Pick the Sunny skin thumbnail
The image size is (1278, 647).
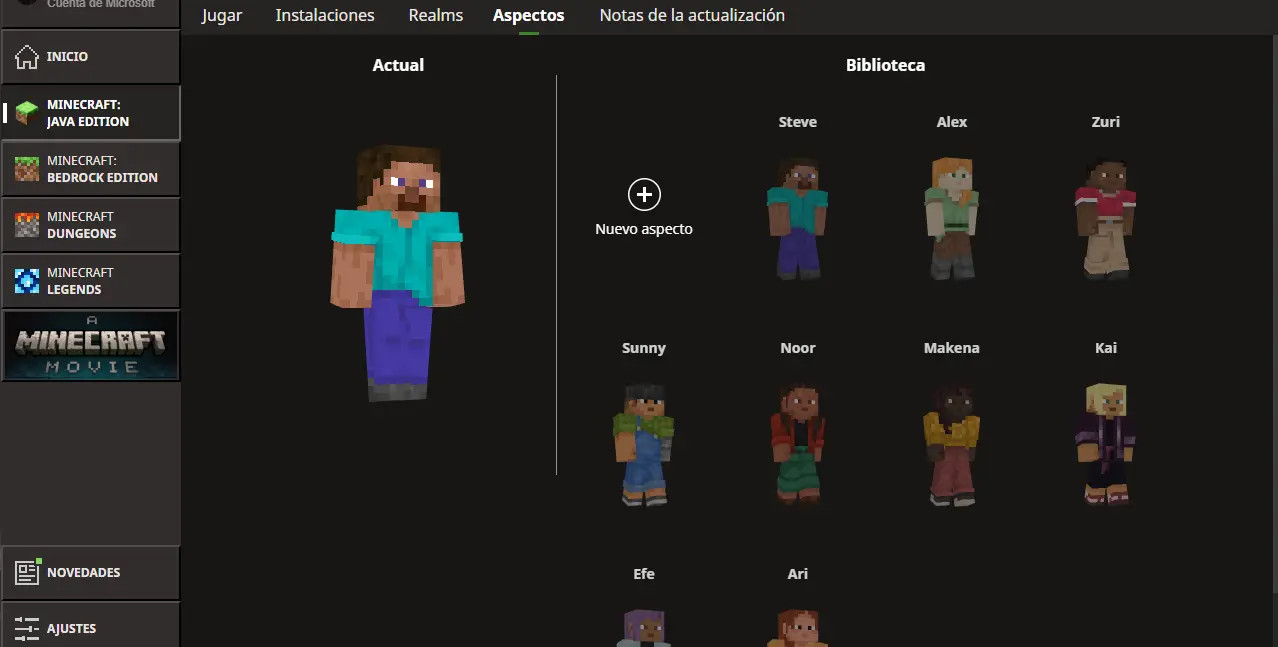coord(644,443)
